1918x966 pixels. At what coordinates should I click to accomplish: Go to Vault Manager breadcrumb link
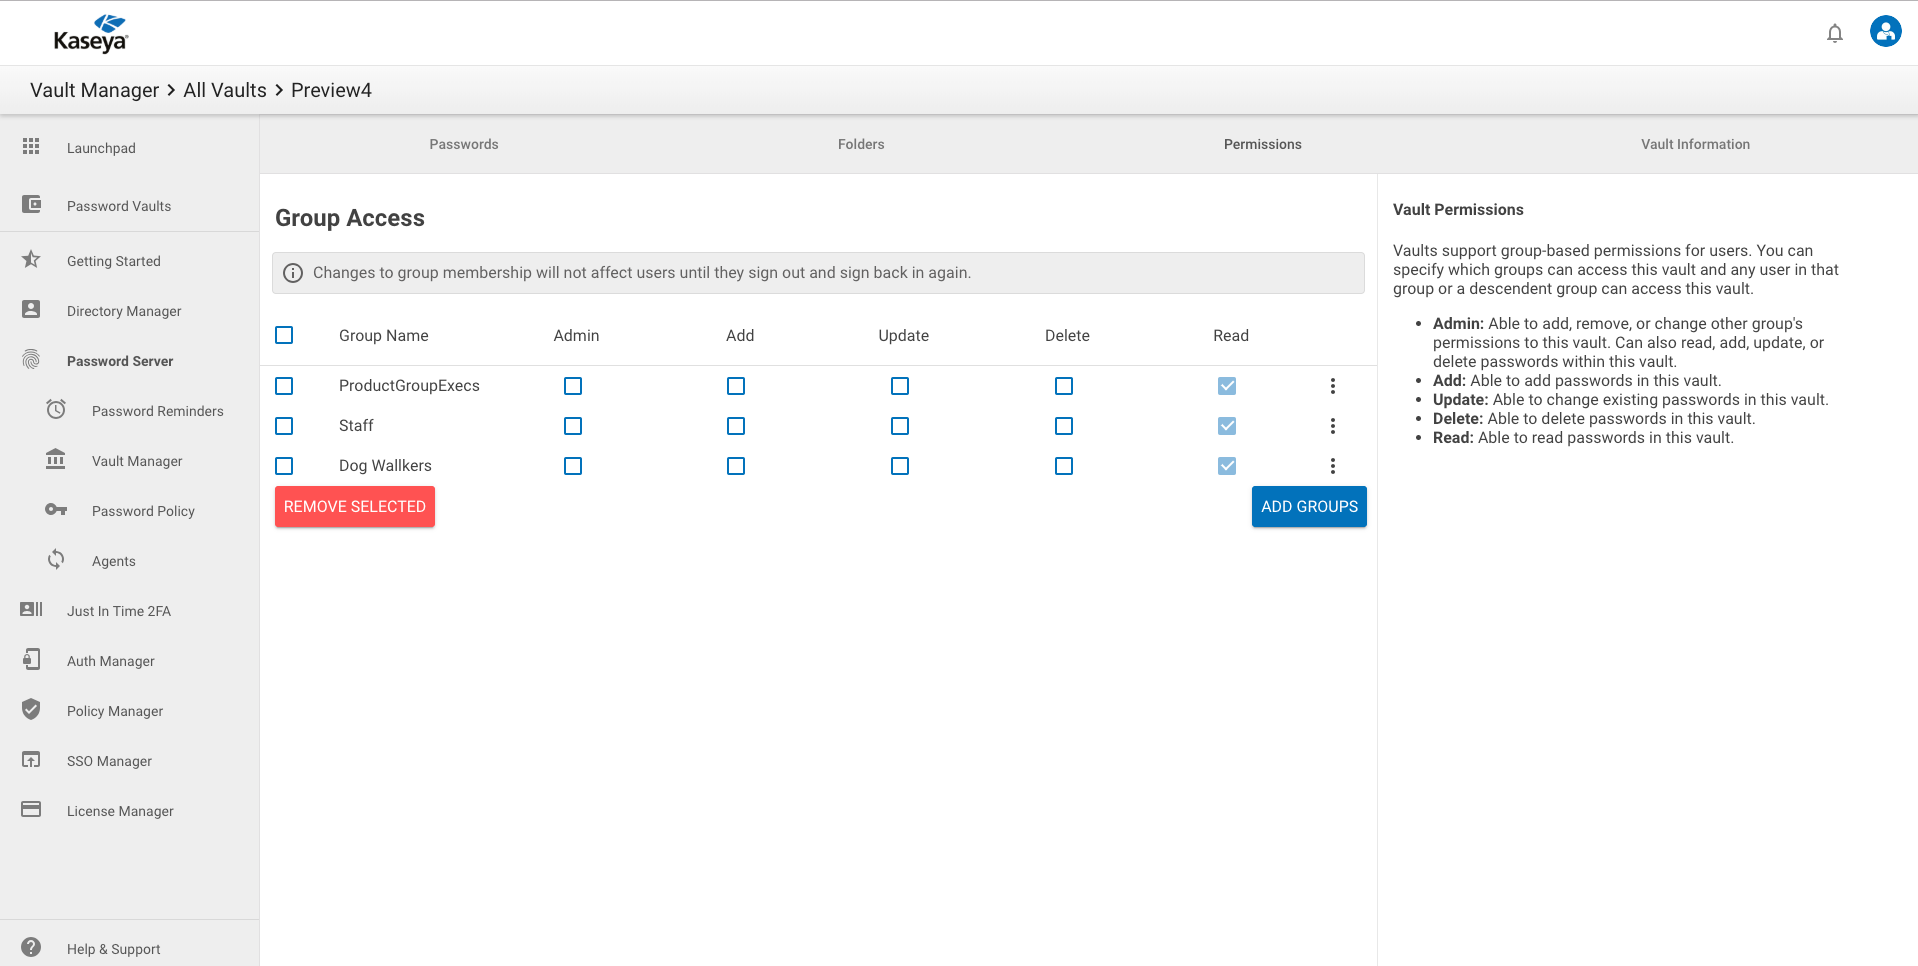click(x=94, y=90)
